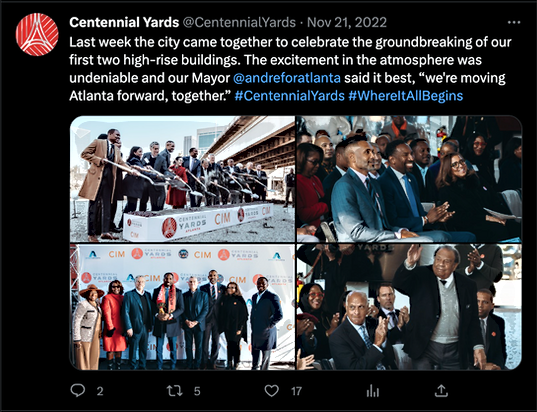Like the tweet with the heart icon

(x=272, y=390)
